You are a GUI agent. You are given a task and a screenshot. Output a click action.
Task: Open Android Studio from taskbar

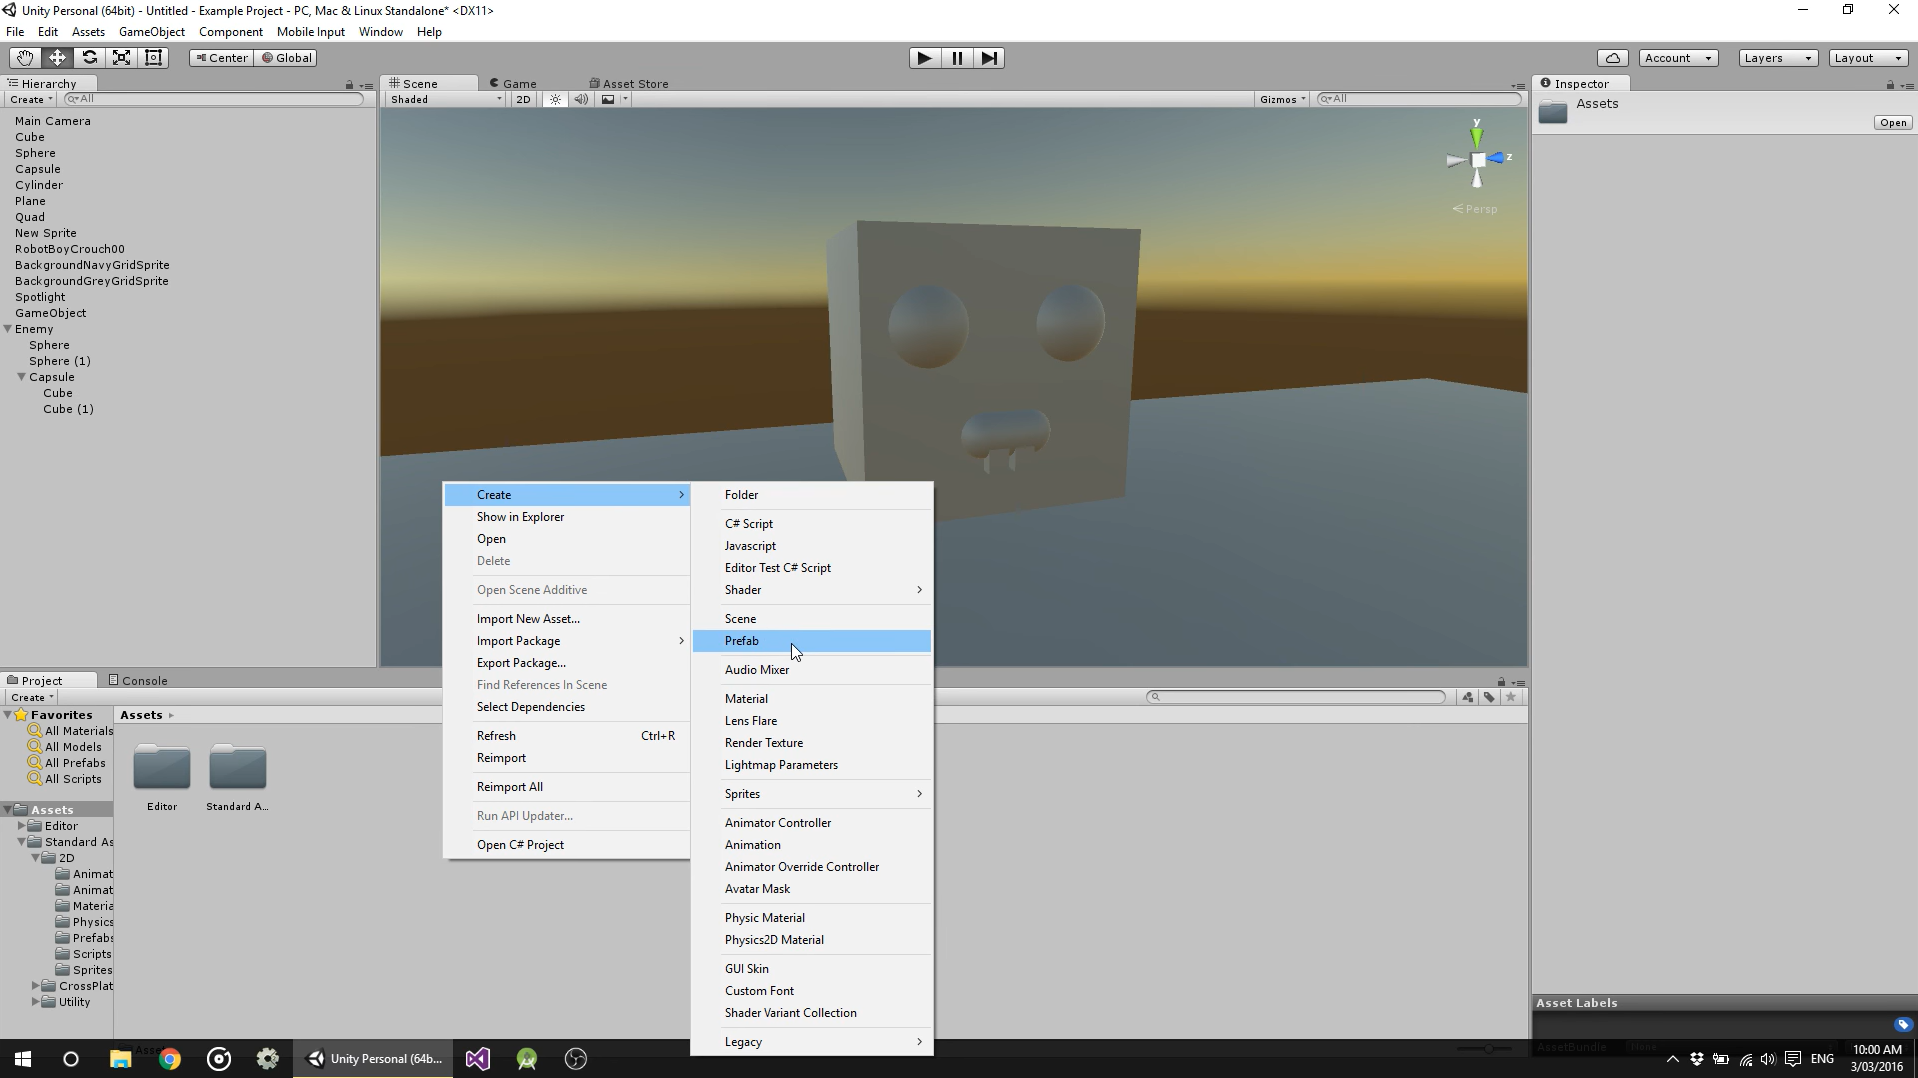coord(527,1059)
